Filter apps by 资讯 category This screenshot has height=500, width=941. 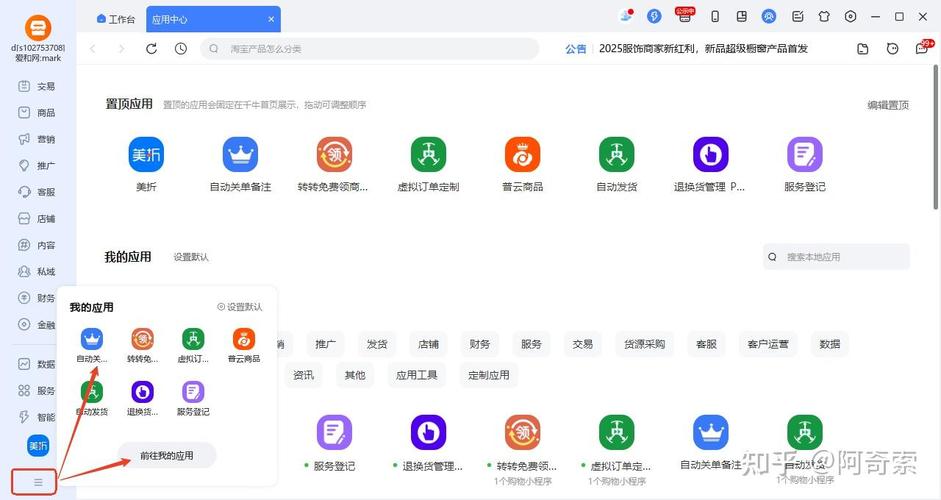coord(303,375)
